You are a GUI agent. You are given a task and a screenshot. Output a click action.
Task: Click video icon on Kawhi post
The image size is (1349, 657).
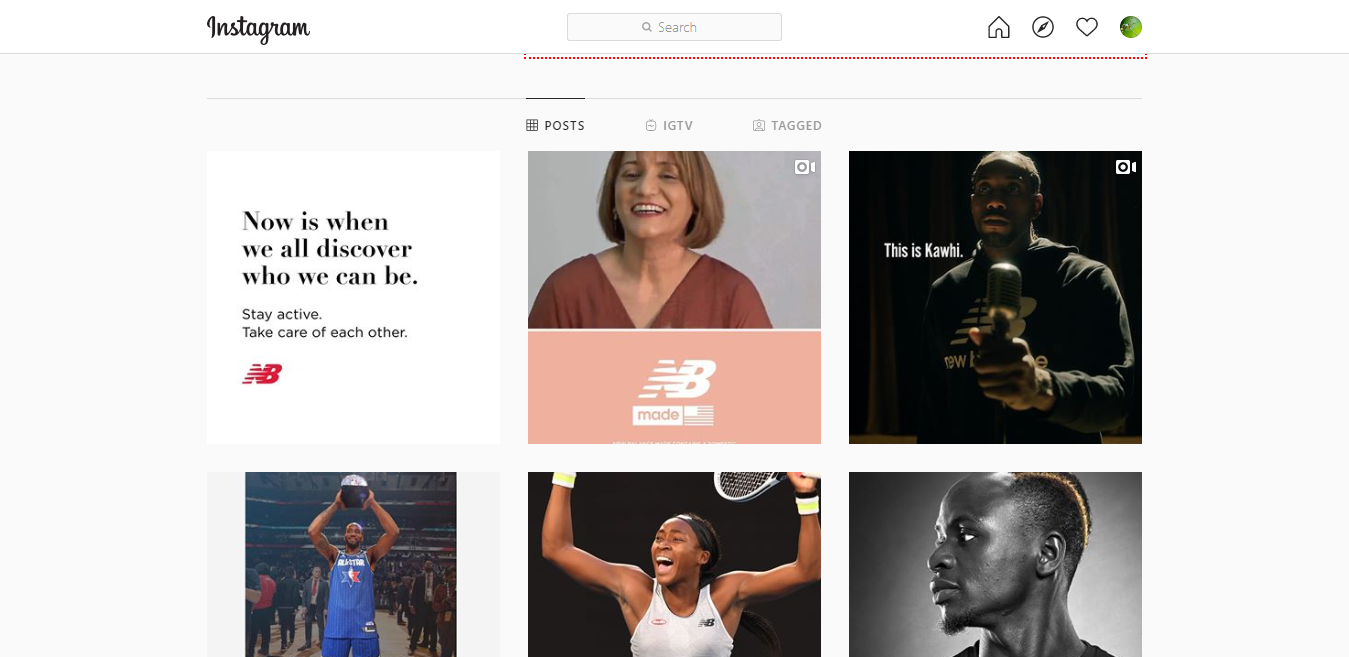pos(1126,167)
